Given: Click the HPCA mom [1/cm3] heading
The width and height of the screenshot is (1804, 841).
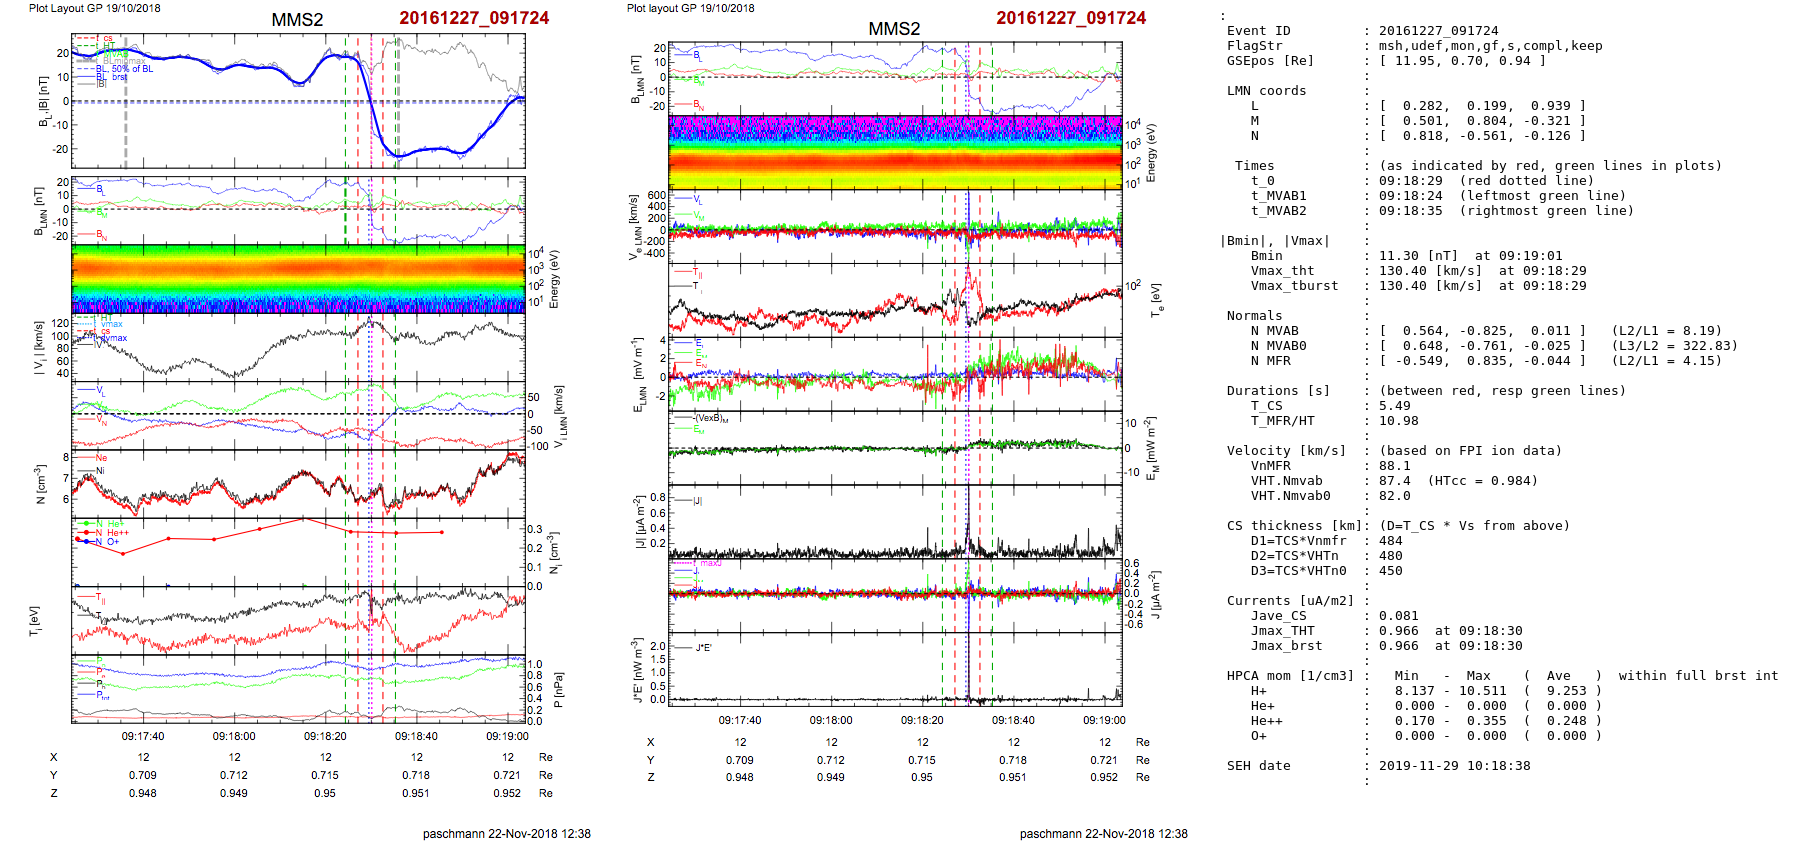Looking at the screenshot, I should coord(1290,676).
